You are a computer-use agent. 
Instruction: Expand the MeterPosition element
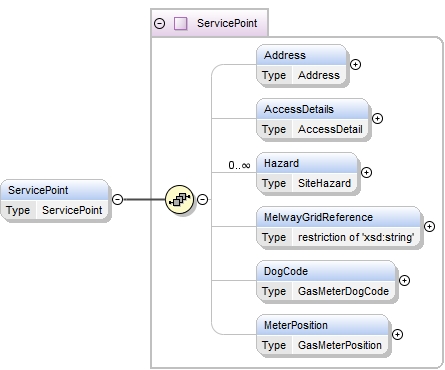click(x=397, y=334)
